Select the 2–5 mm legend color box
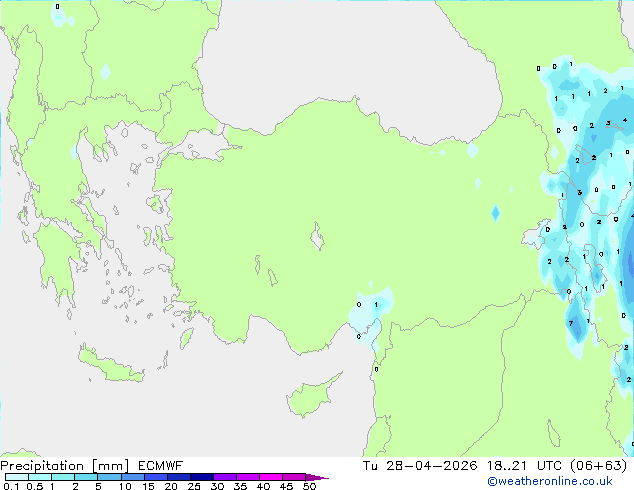634x490 pixels. tap(86, 477)
